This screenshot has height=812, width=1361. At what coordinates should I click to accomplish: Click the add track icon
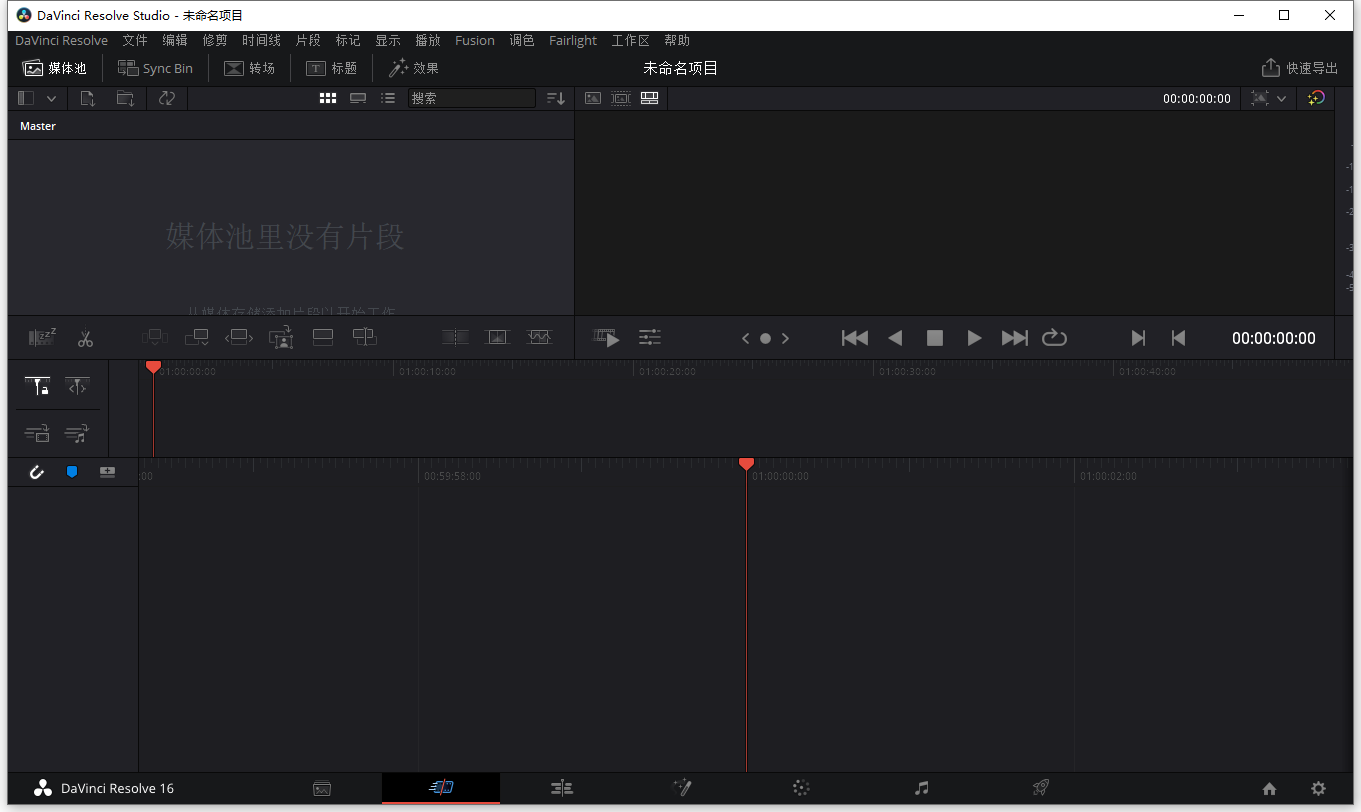(107, 472)
